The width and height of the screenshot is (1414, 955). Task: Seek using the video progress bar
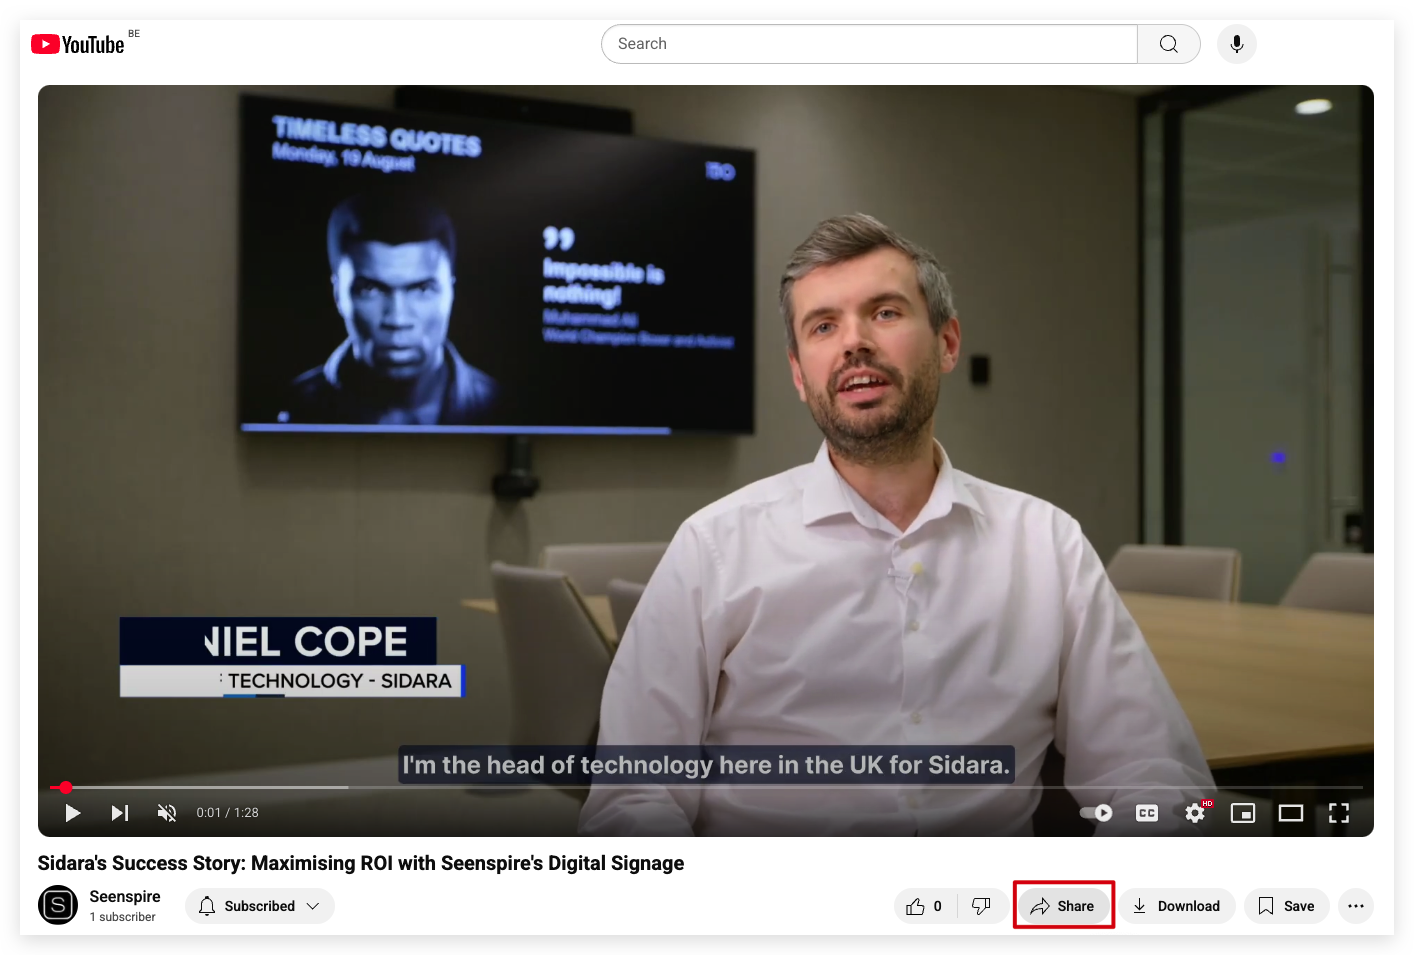click(706, 787)
